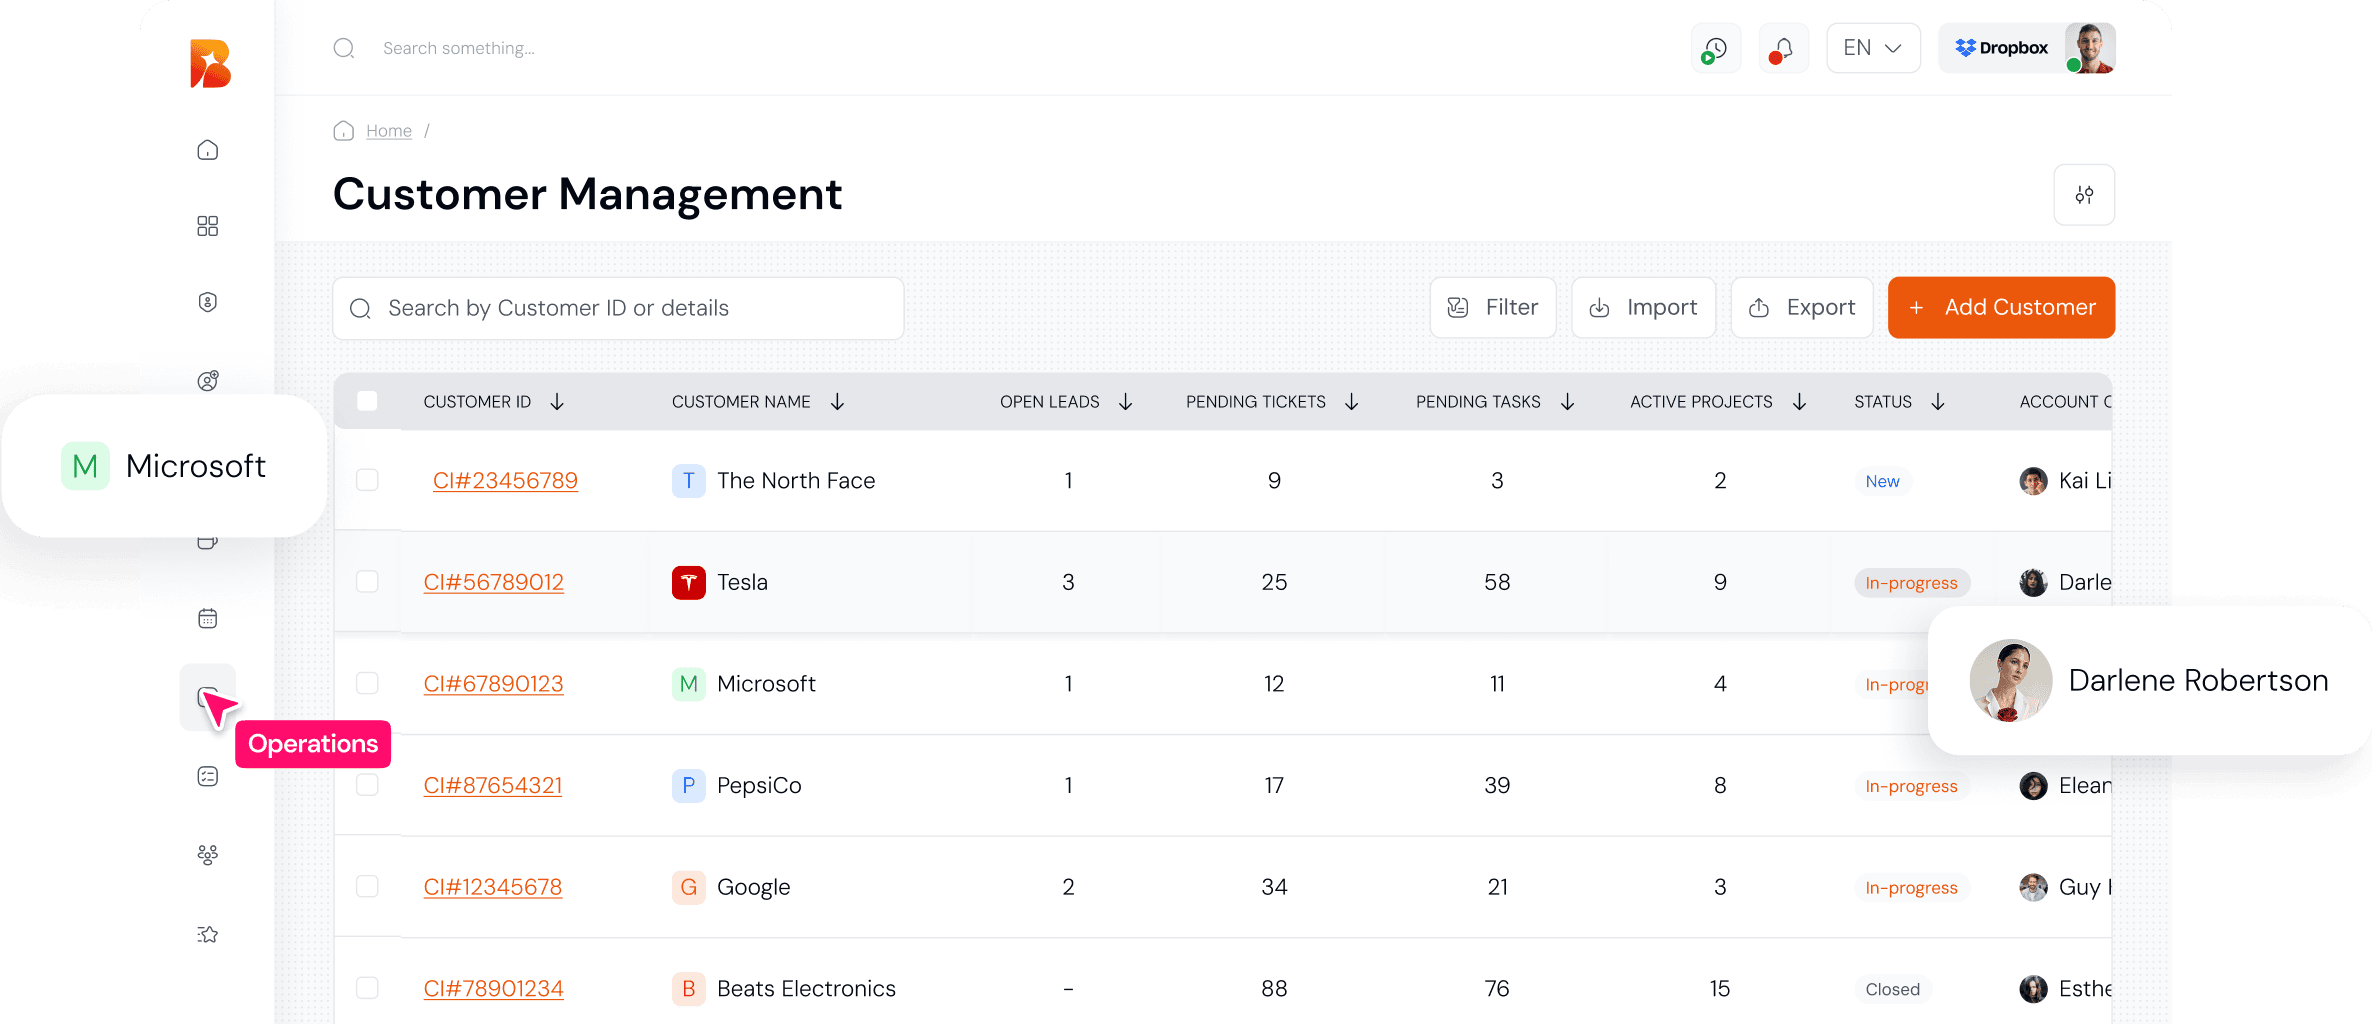Go to Home breadcrumb link
Screen dimensions: 2372x1024
(x=388, y=131)
